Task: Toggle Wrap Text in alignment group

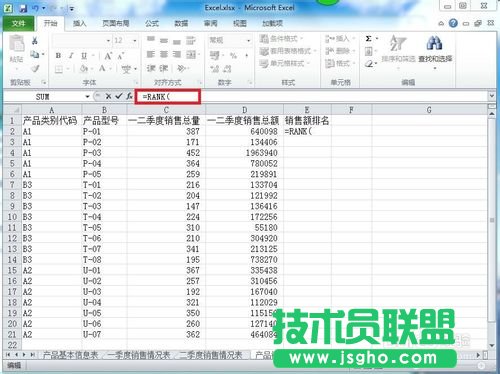Action: [191, 40]
